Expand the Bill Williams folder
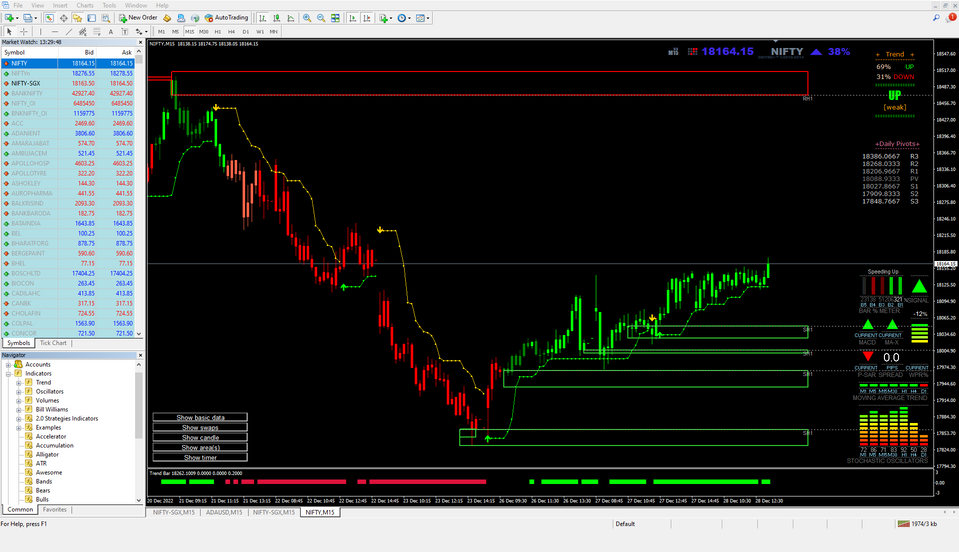The width and height of the screenshot is (959, 552). [x=18, y=410]
